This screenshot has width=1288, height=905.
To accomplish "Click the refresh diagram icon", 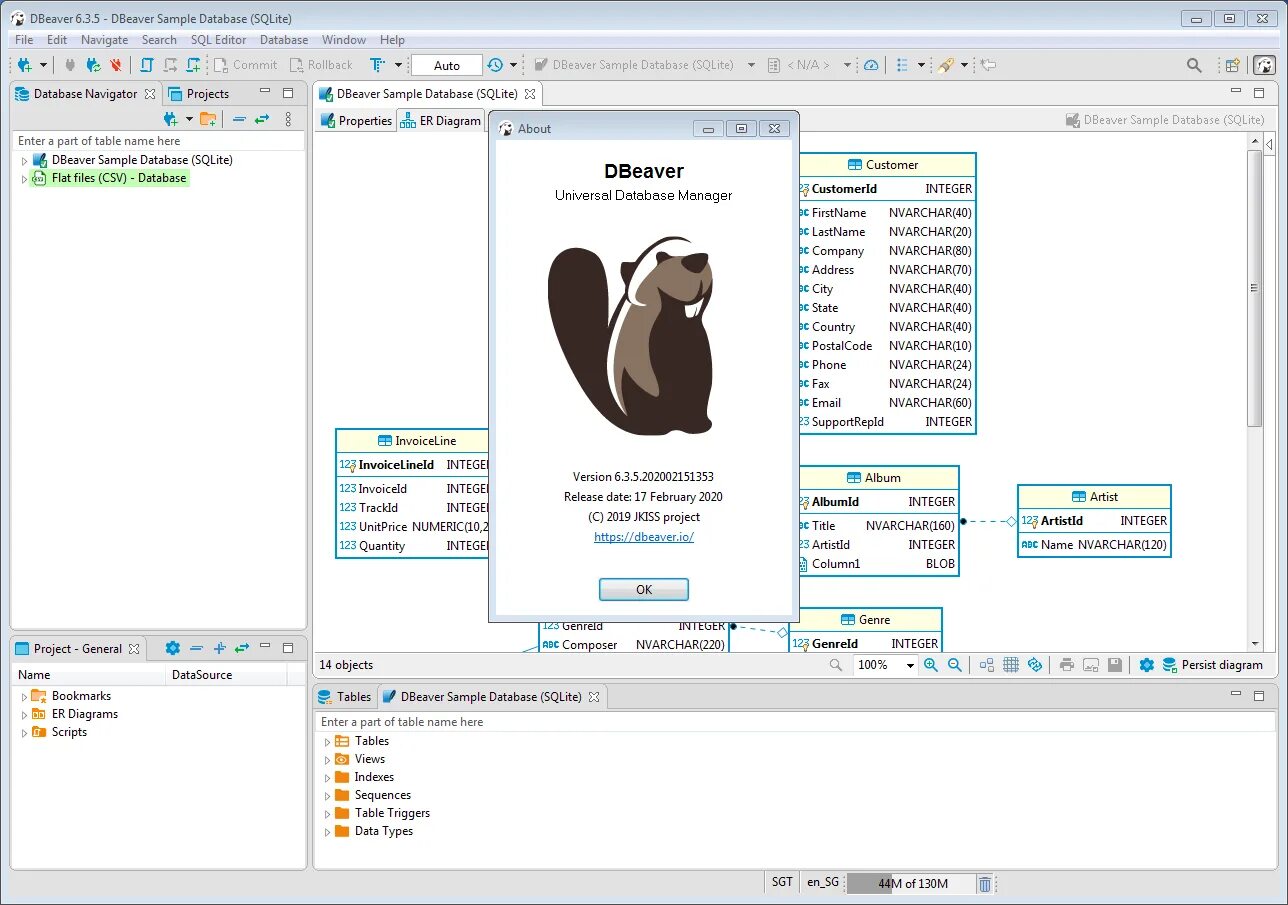I will click(1035, 665).
